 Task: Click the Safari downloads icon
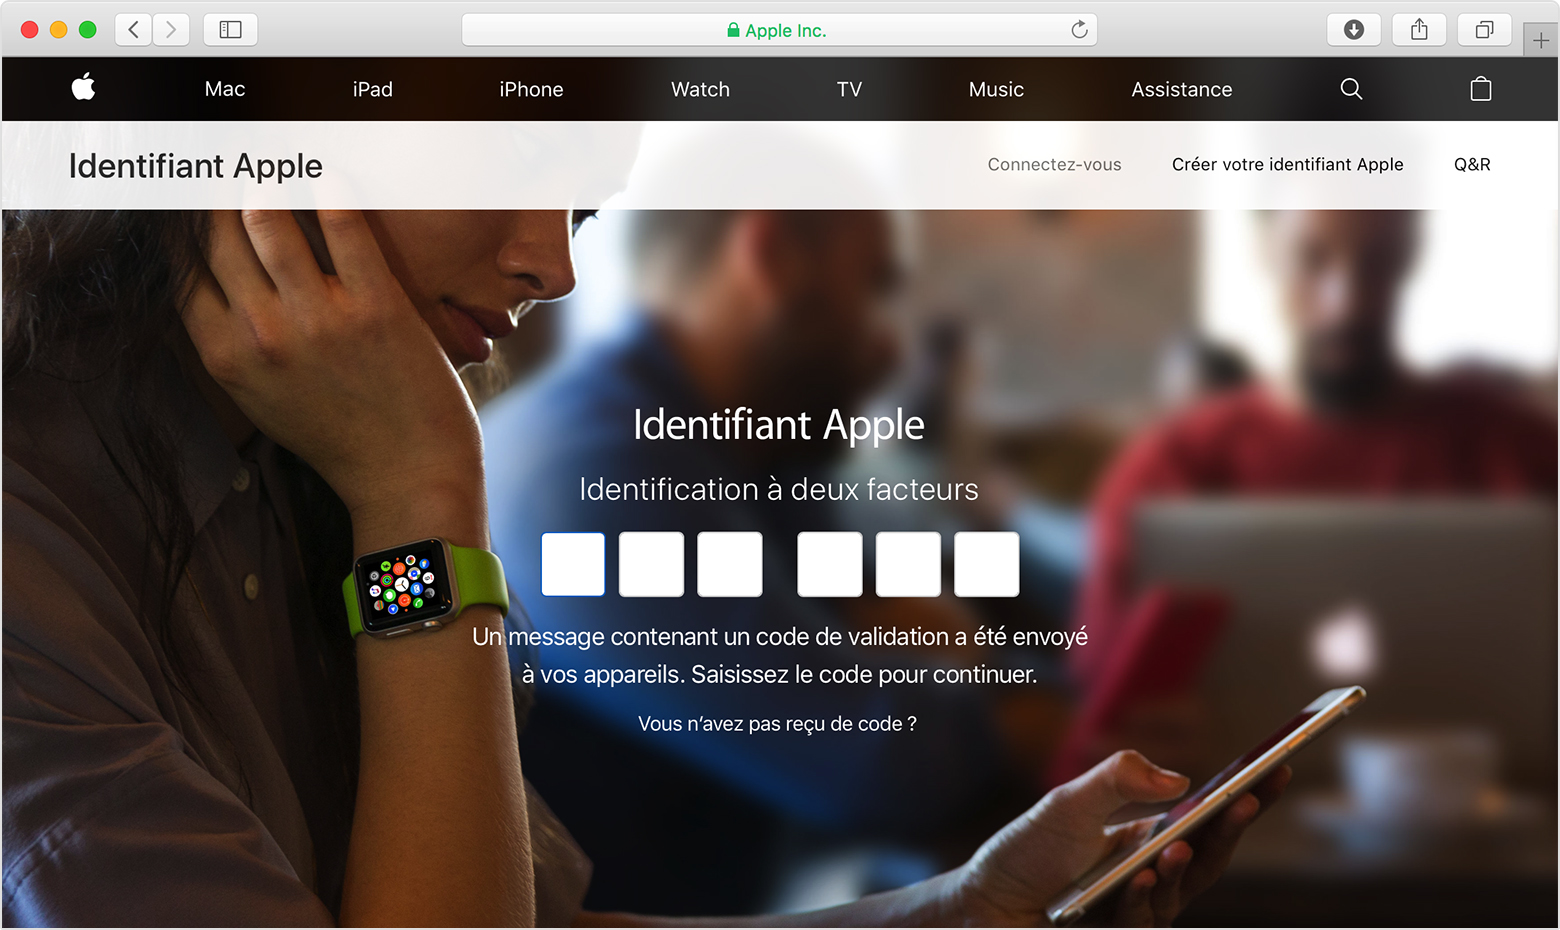(1353, 30)
